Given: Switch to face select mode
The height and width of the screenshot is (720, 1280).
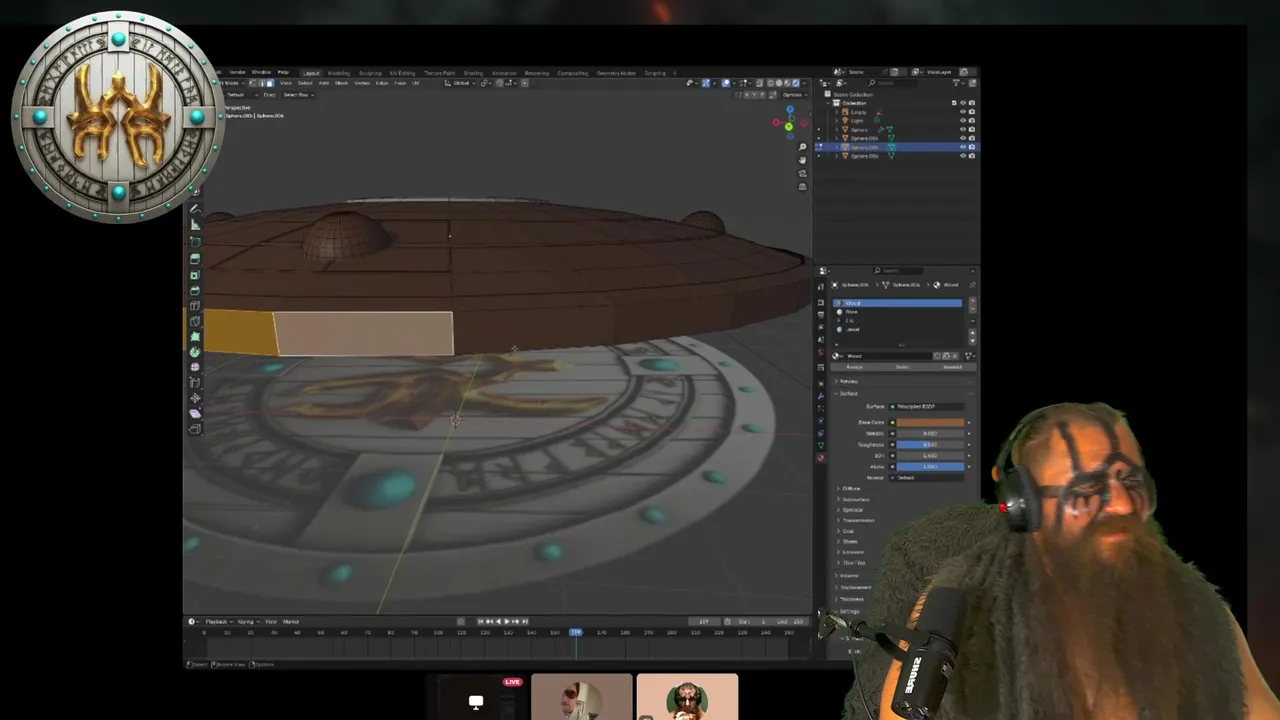Looking at the screenshot, I should (270, 83).
